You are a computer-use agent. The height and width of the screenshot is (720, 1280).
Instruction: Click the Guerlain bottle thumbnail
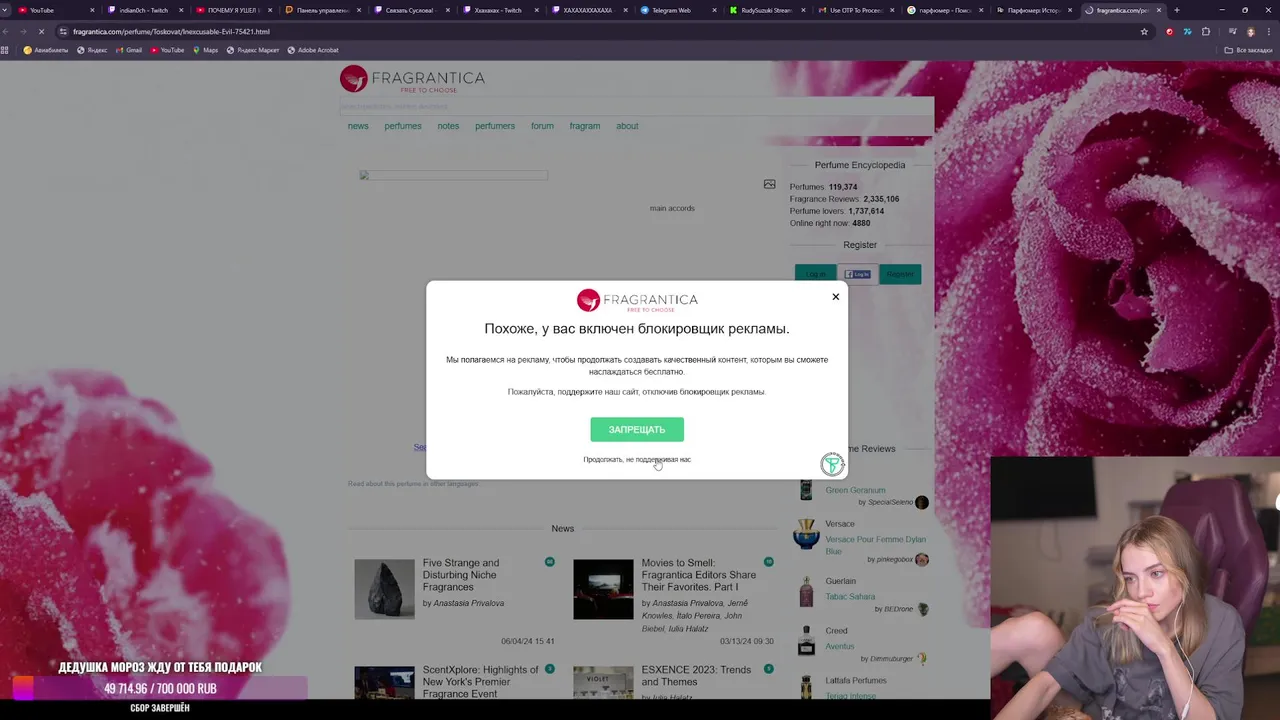pos(806,591)
